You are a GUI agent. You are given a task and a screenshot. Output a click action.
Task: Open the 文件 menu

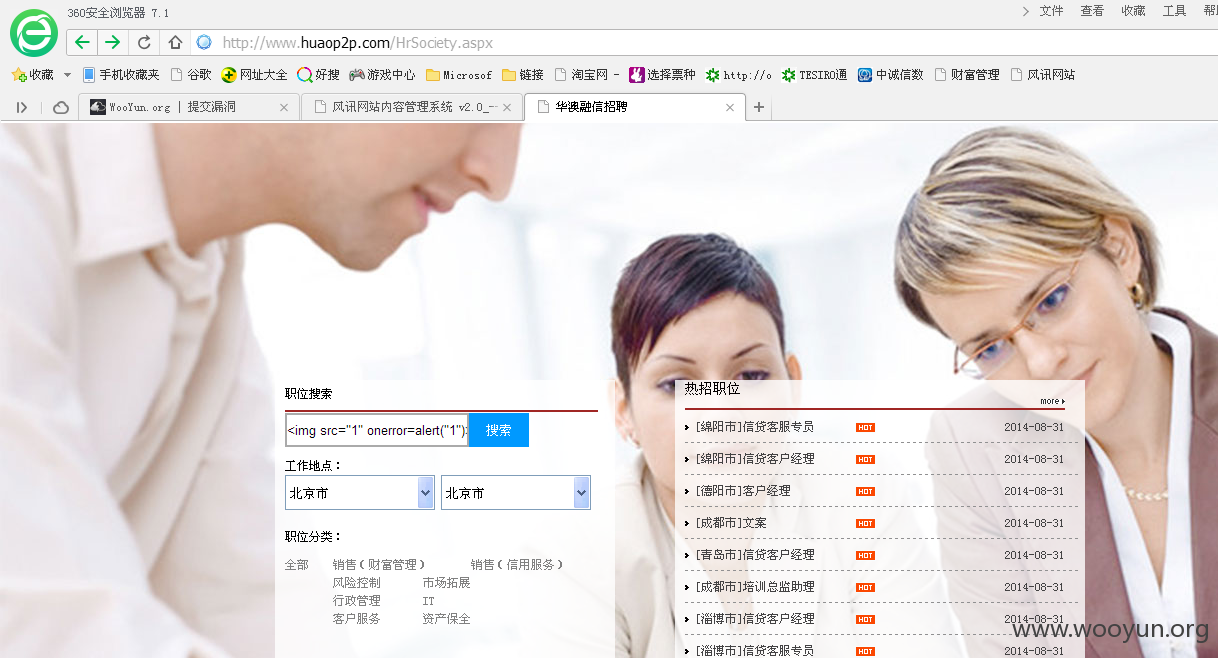click(1051, 11)
